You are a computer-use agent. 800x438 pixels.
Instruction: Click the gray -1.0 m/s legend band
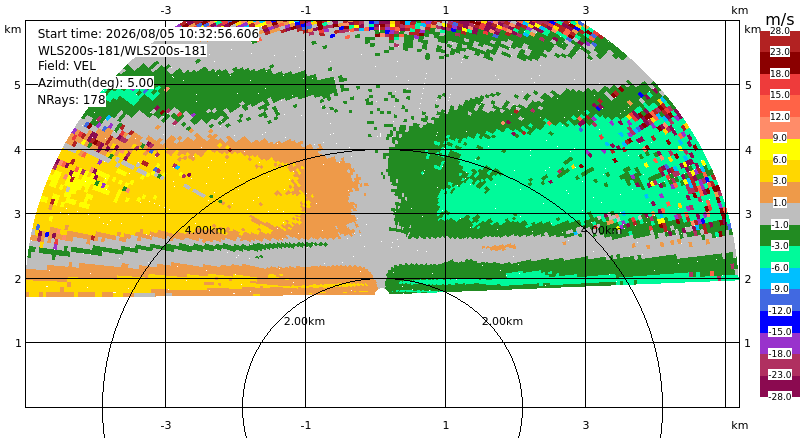coord(780,214)
